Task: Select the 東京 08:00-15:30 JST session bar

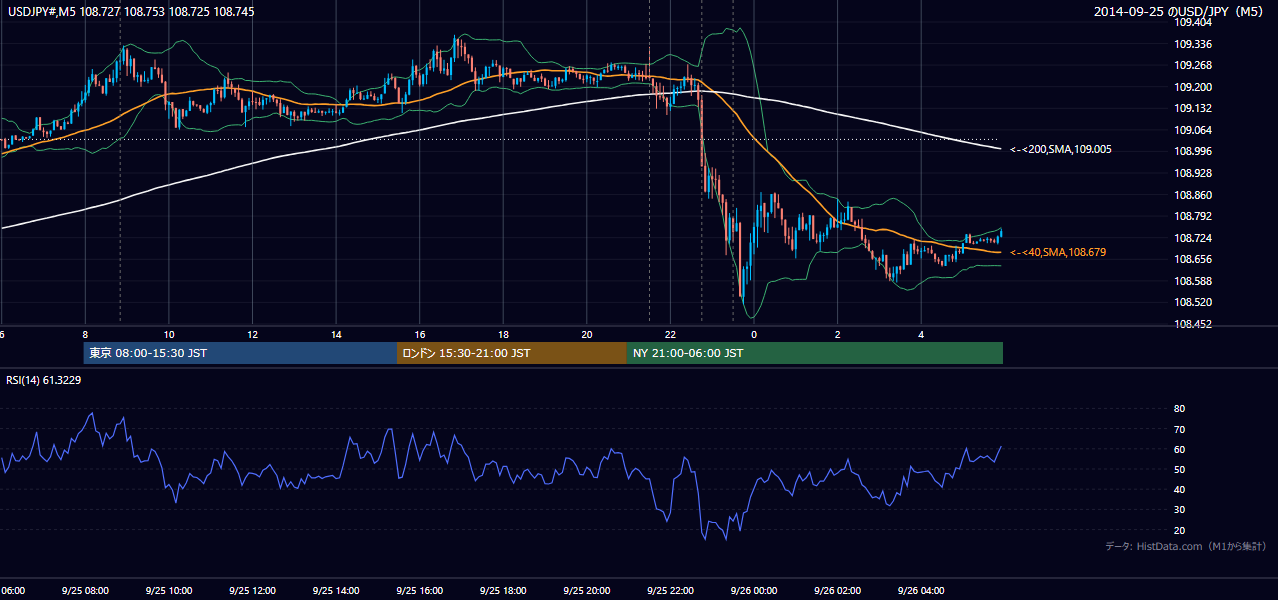Action: (240, 353)
